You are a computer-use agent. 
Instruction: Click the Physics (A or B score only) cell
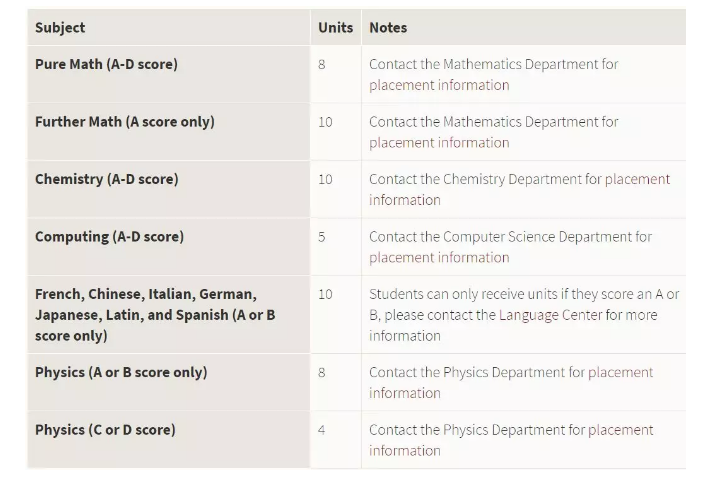[x=169, y=382]
